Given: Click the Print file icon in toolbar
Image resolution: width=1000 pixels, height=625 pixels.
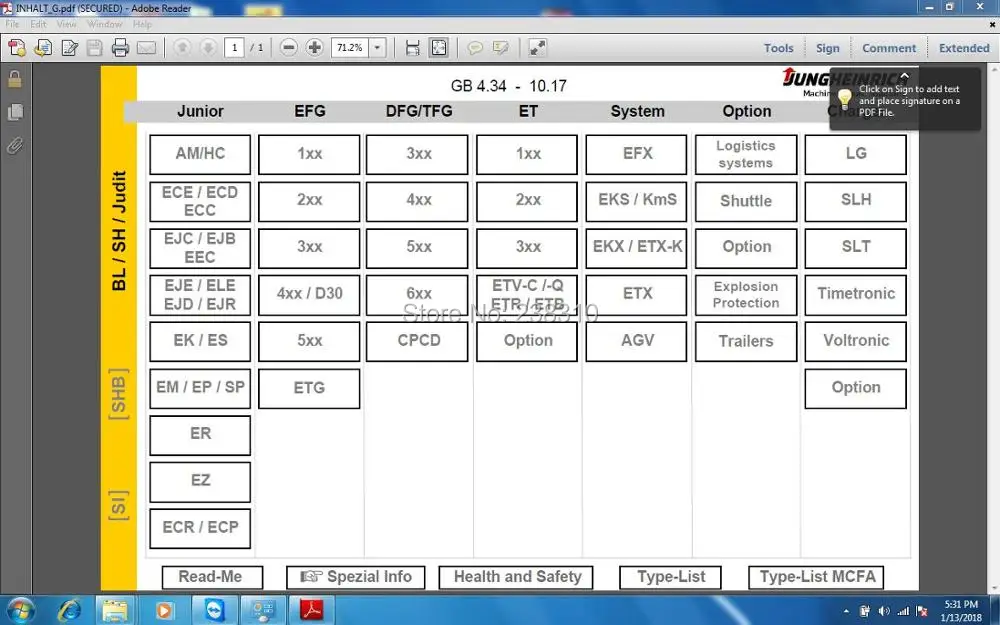Looking at the screenshot, I should pyautogui.click(x=120, y=48).
